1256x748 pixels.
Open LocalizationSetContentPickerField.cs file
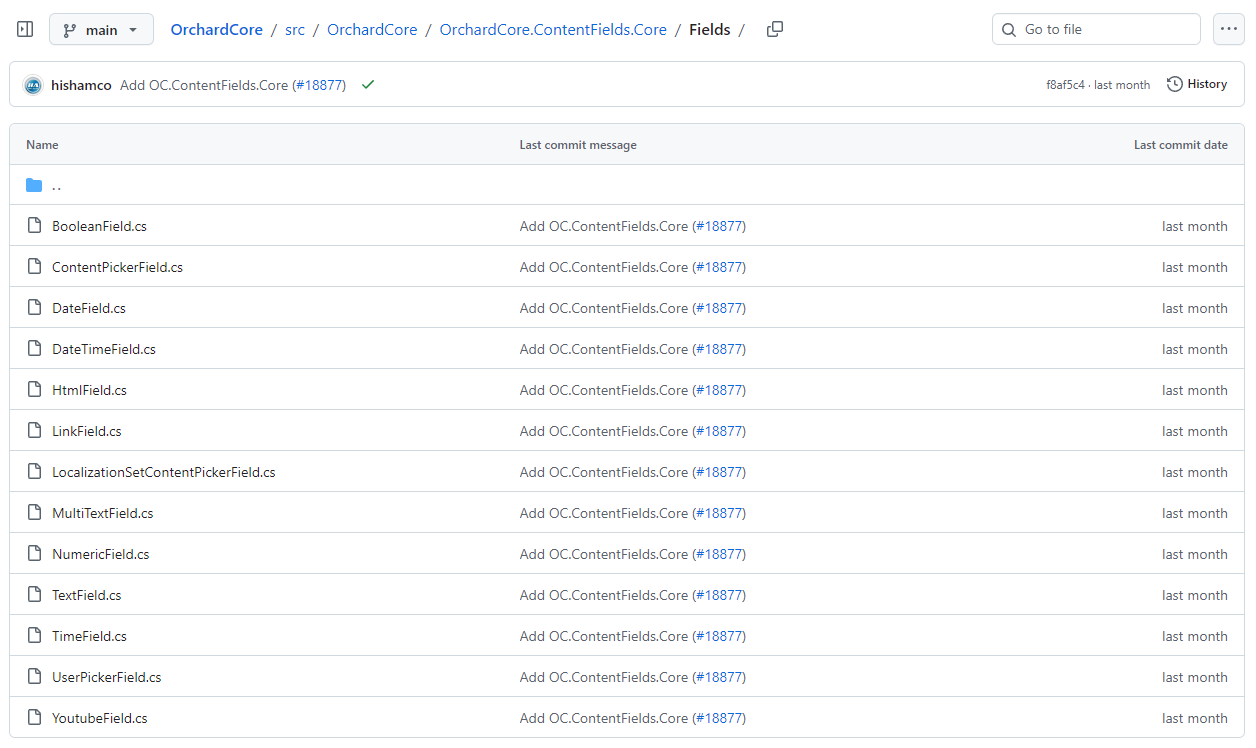click(x=164, y=472)
